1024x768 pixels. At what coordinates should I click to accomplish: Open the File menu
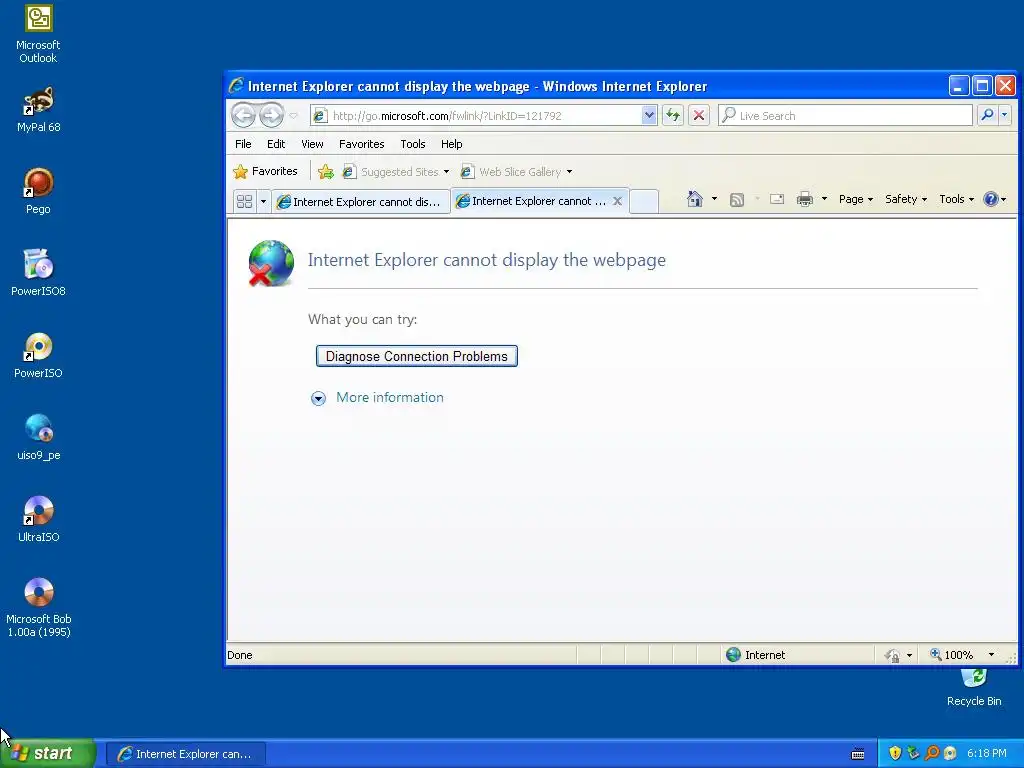tap(243, 144)
